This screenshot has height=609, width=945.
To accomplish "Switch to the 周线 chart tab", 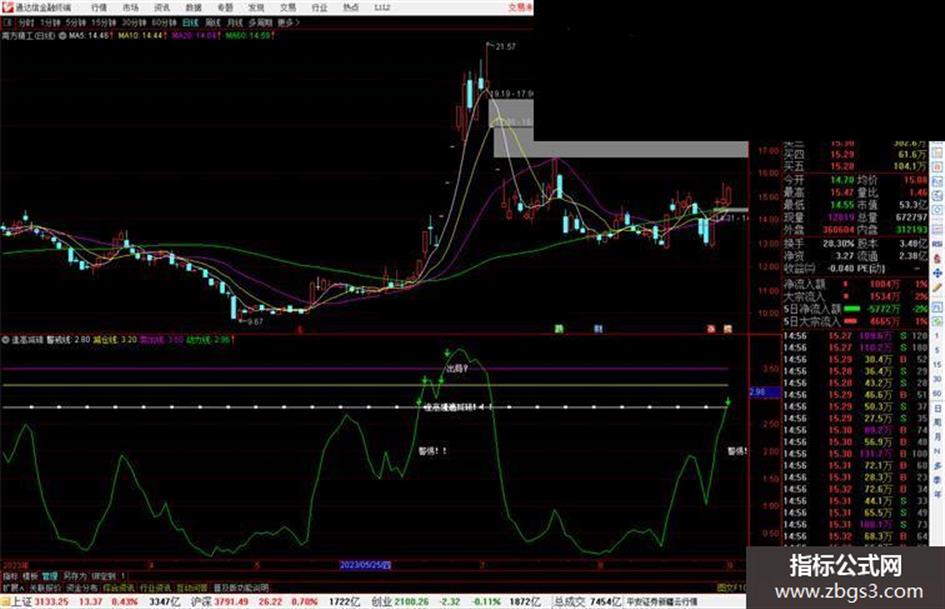I will [x=213, y=22].
